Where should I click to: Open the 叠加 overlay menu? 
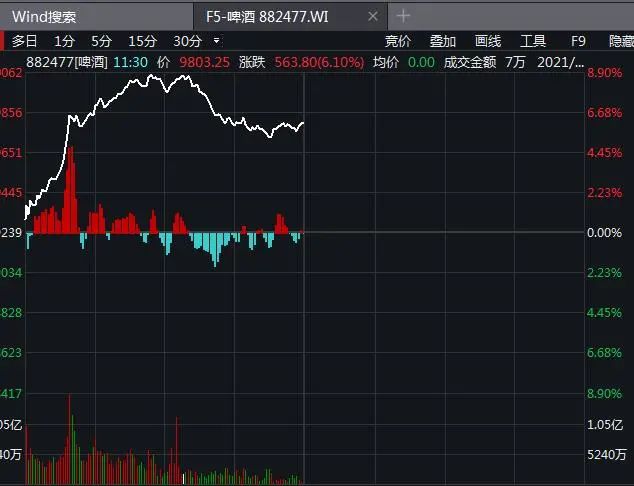pyautogui.click(x=443, y=40)
